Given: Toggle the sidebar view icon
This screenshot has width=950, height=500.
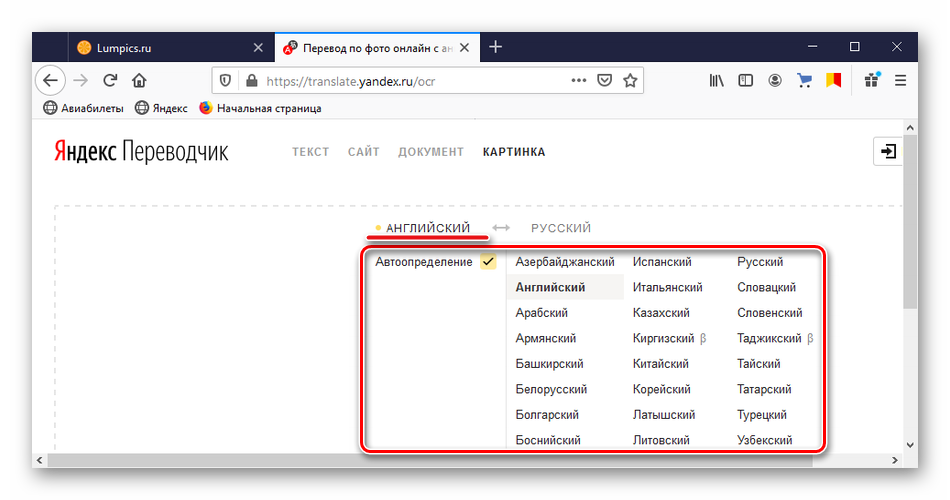Looking at the screenshot, I should tap(745, 81).
